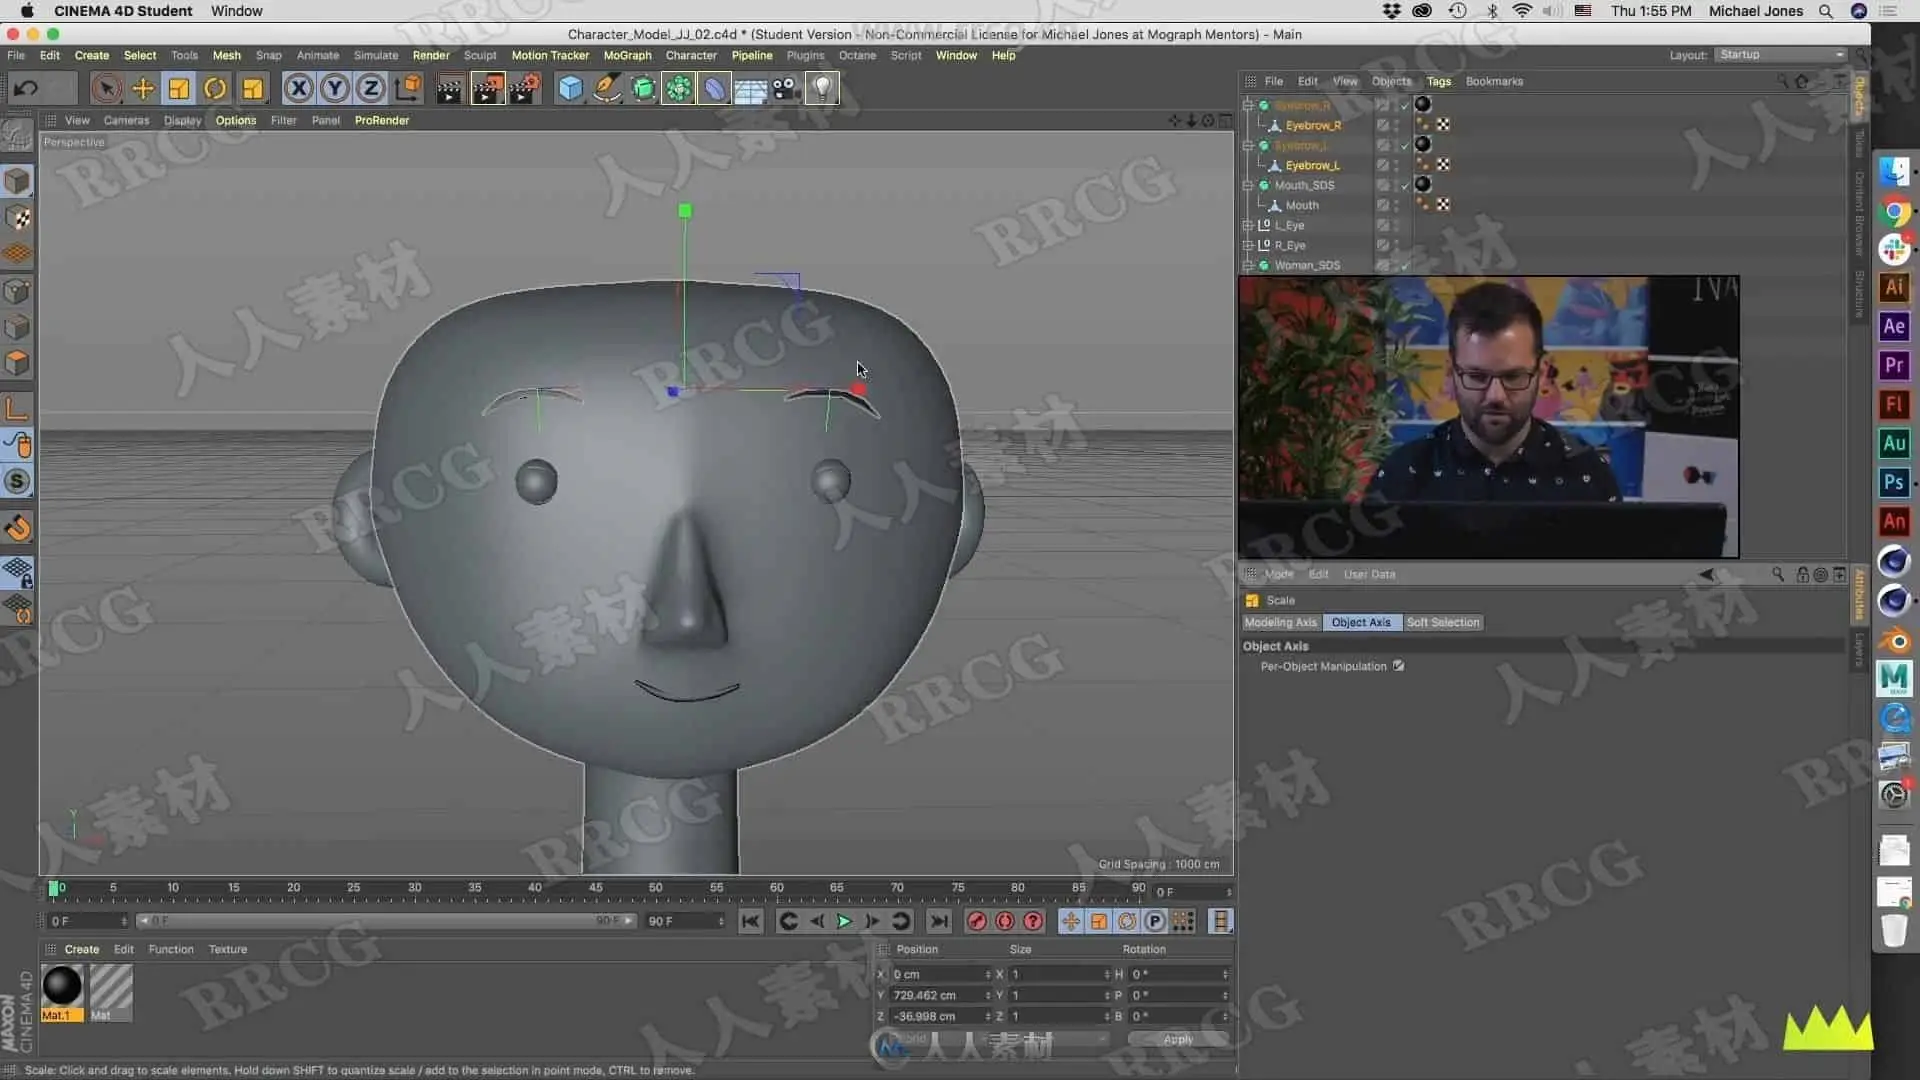The image size is (1920, 1080).
Task: Open the Layout Startup dropdown
Action: 1781,55
